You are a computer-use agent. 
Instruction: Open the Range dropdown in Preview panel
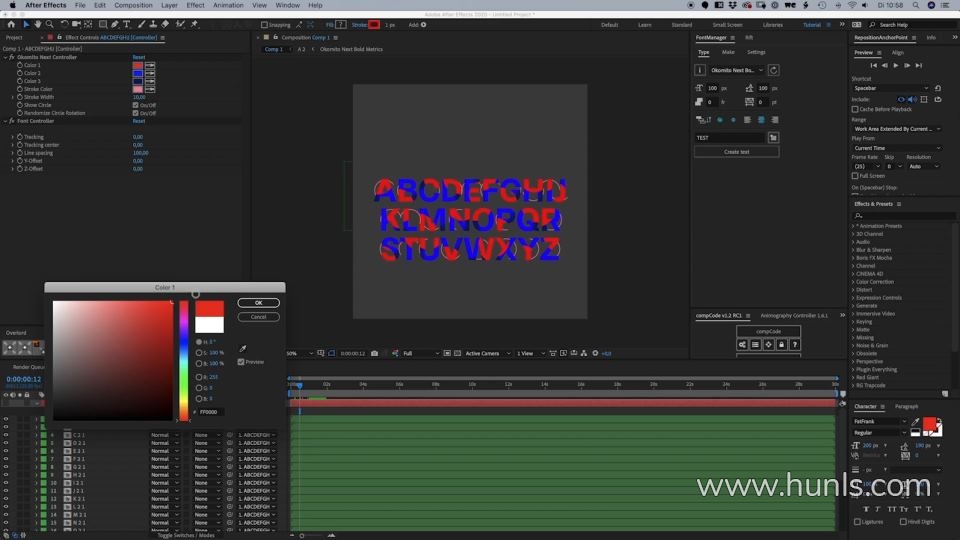tap(896, 129)
